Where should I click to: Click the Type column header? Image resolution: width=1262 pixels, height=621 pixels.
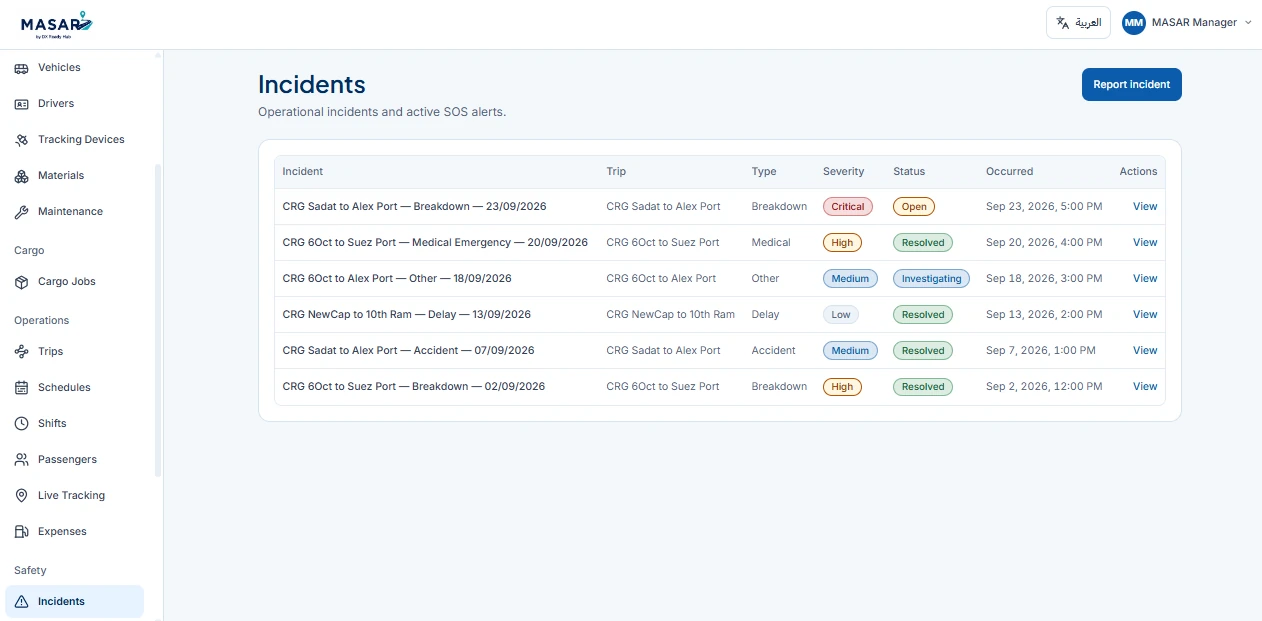click(764, 172)
